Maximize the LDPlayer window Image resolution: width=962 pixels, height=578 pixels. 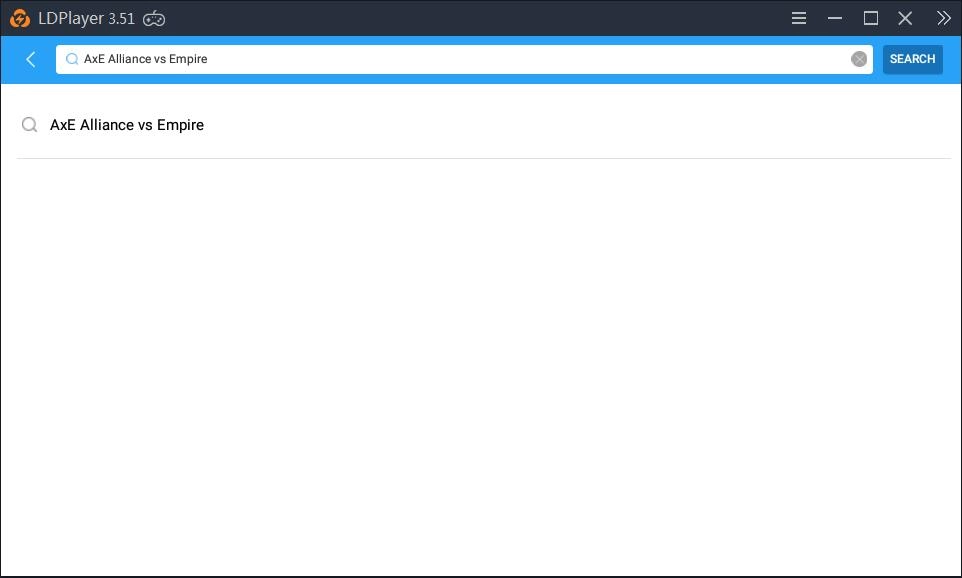[x=871, y=18]
